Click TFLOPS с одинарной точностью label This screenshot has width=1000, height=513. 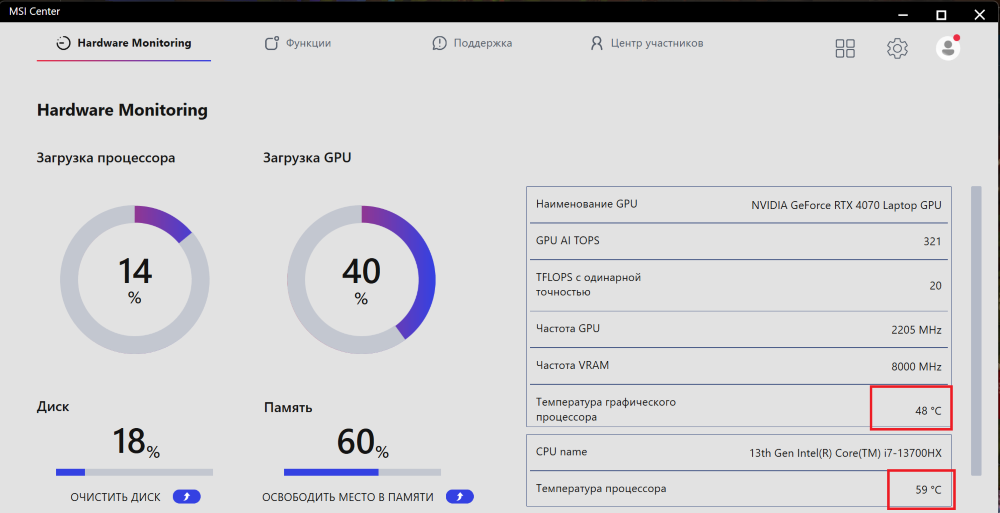588,285
